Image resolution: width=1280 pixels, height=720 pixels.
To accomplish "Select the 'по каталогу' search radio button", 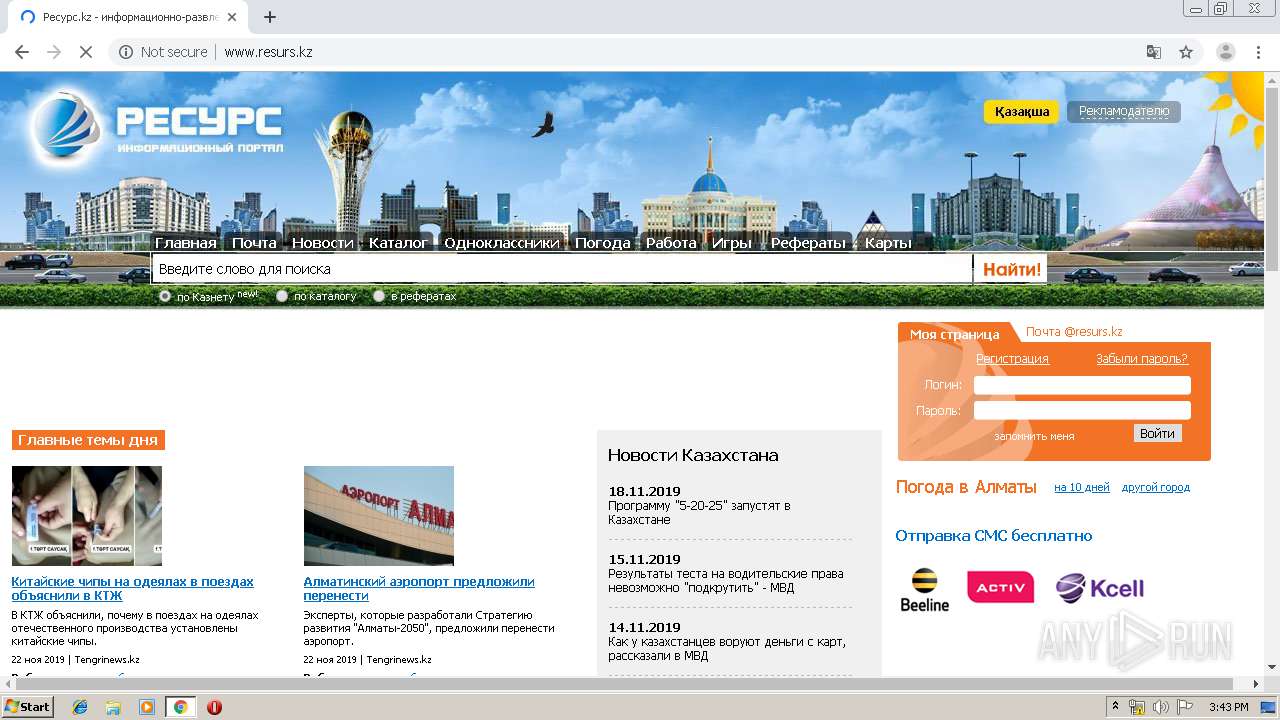I will [x=282, y=296].
